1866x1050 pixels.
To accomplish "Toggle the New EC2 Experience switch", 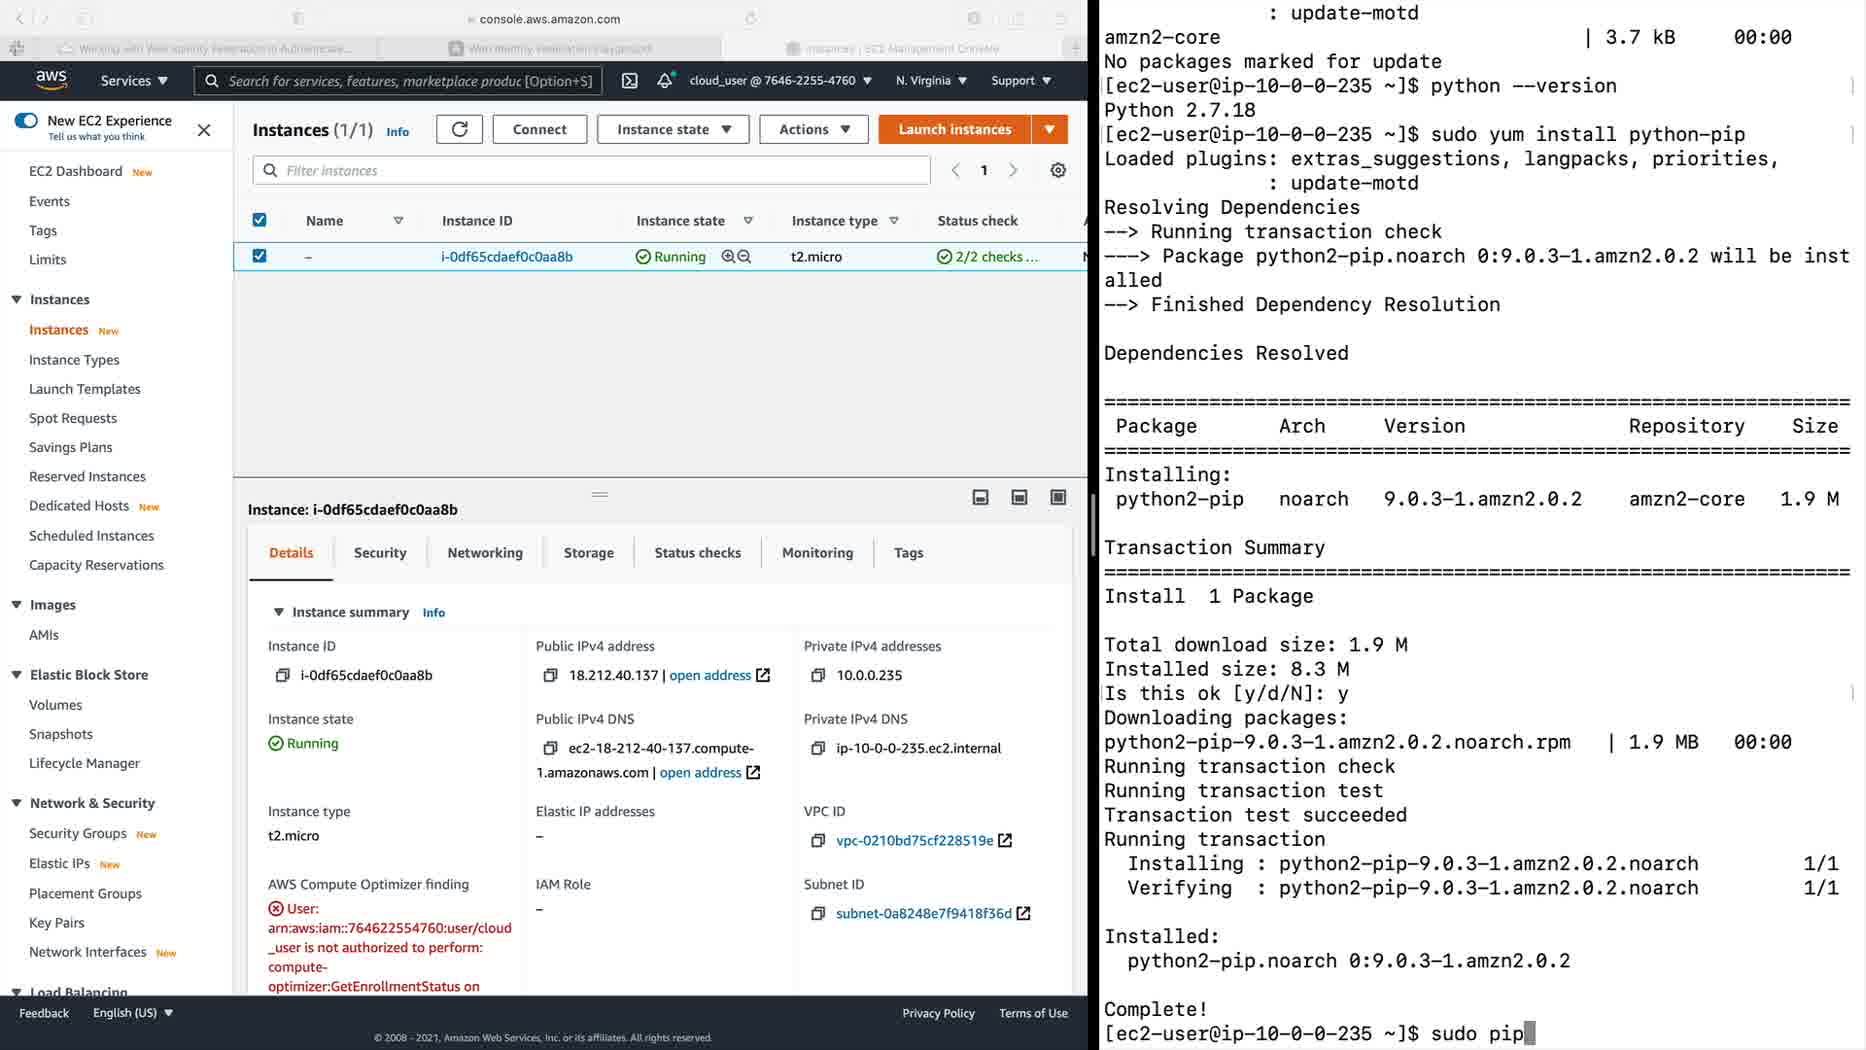I will coord(26,121).
